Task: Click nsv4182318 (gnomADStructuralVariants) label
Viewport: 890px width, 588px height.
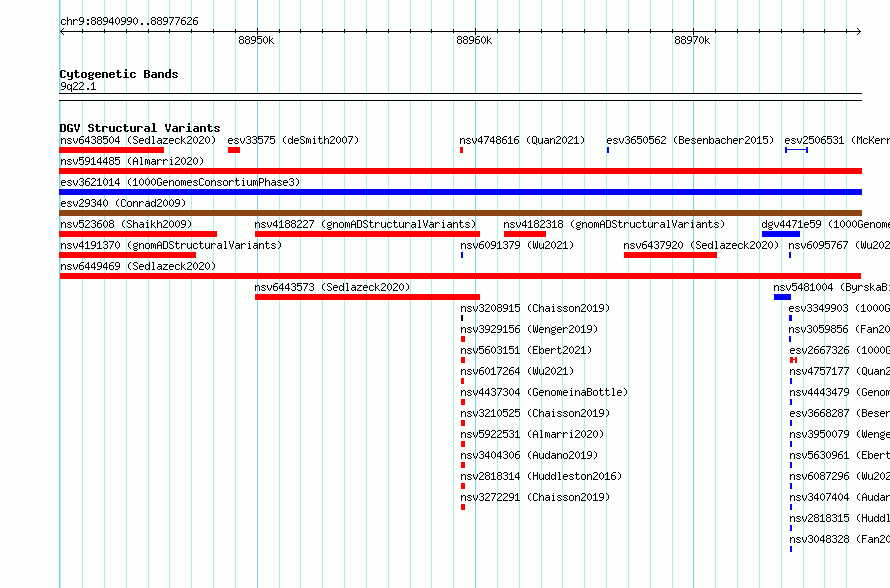Action: click(x=614, y=224)
